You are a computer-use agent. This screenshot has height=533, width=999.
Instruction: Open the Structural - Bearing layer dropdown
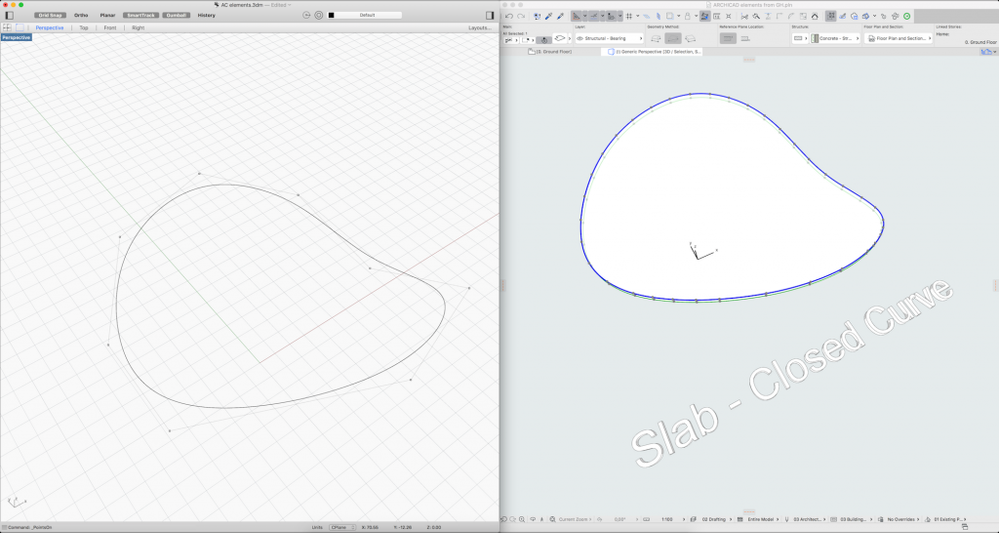[609, 39]
